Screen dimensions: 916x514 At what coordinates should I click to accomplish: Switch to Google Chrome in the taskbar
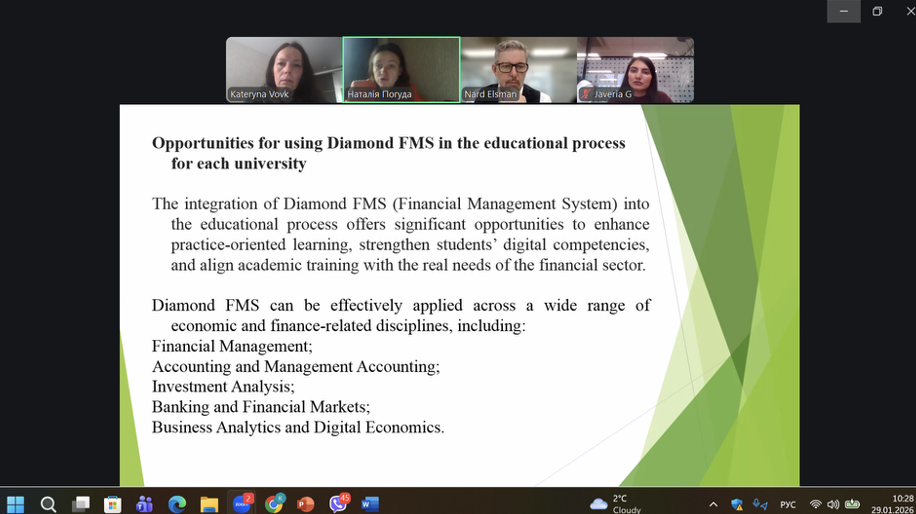pyautogui.click(x=273, y=504)
